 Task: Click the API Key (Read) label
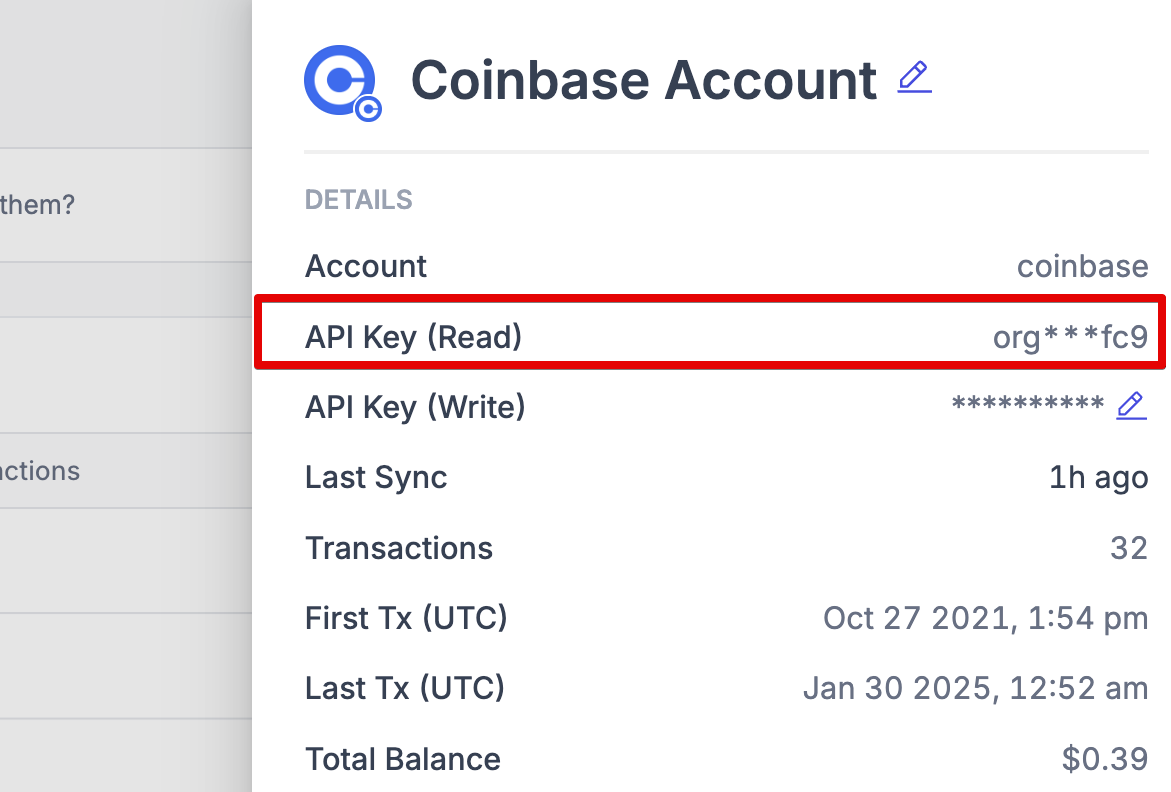(413, 337)
